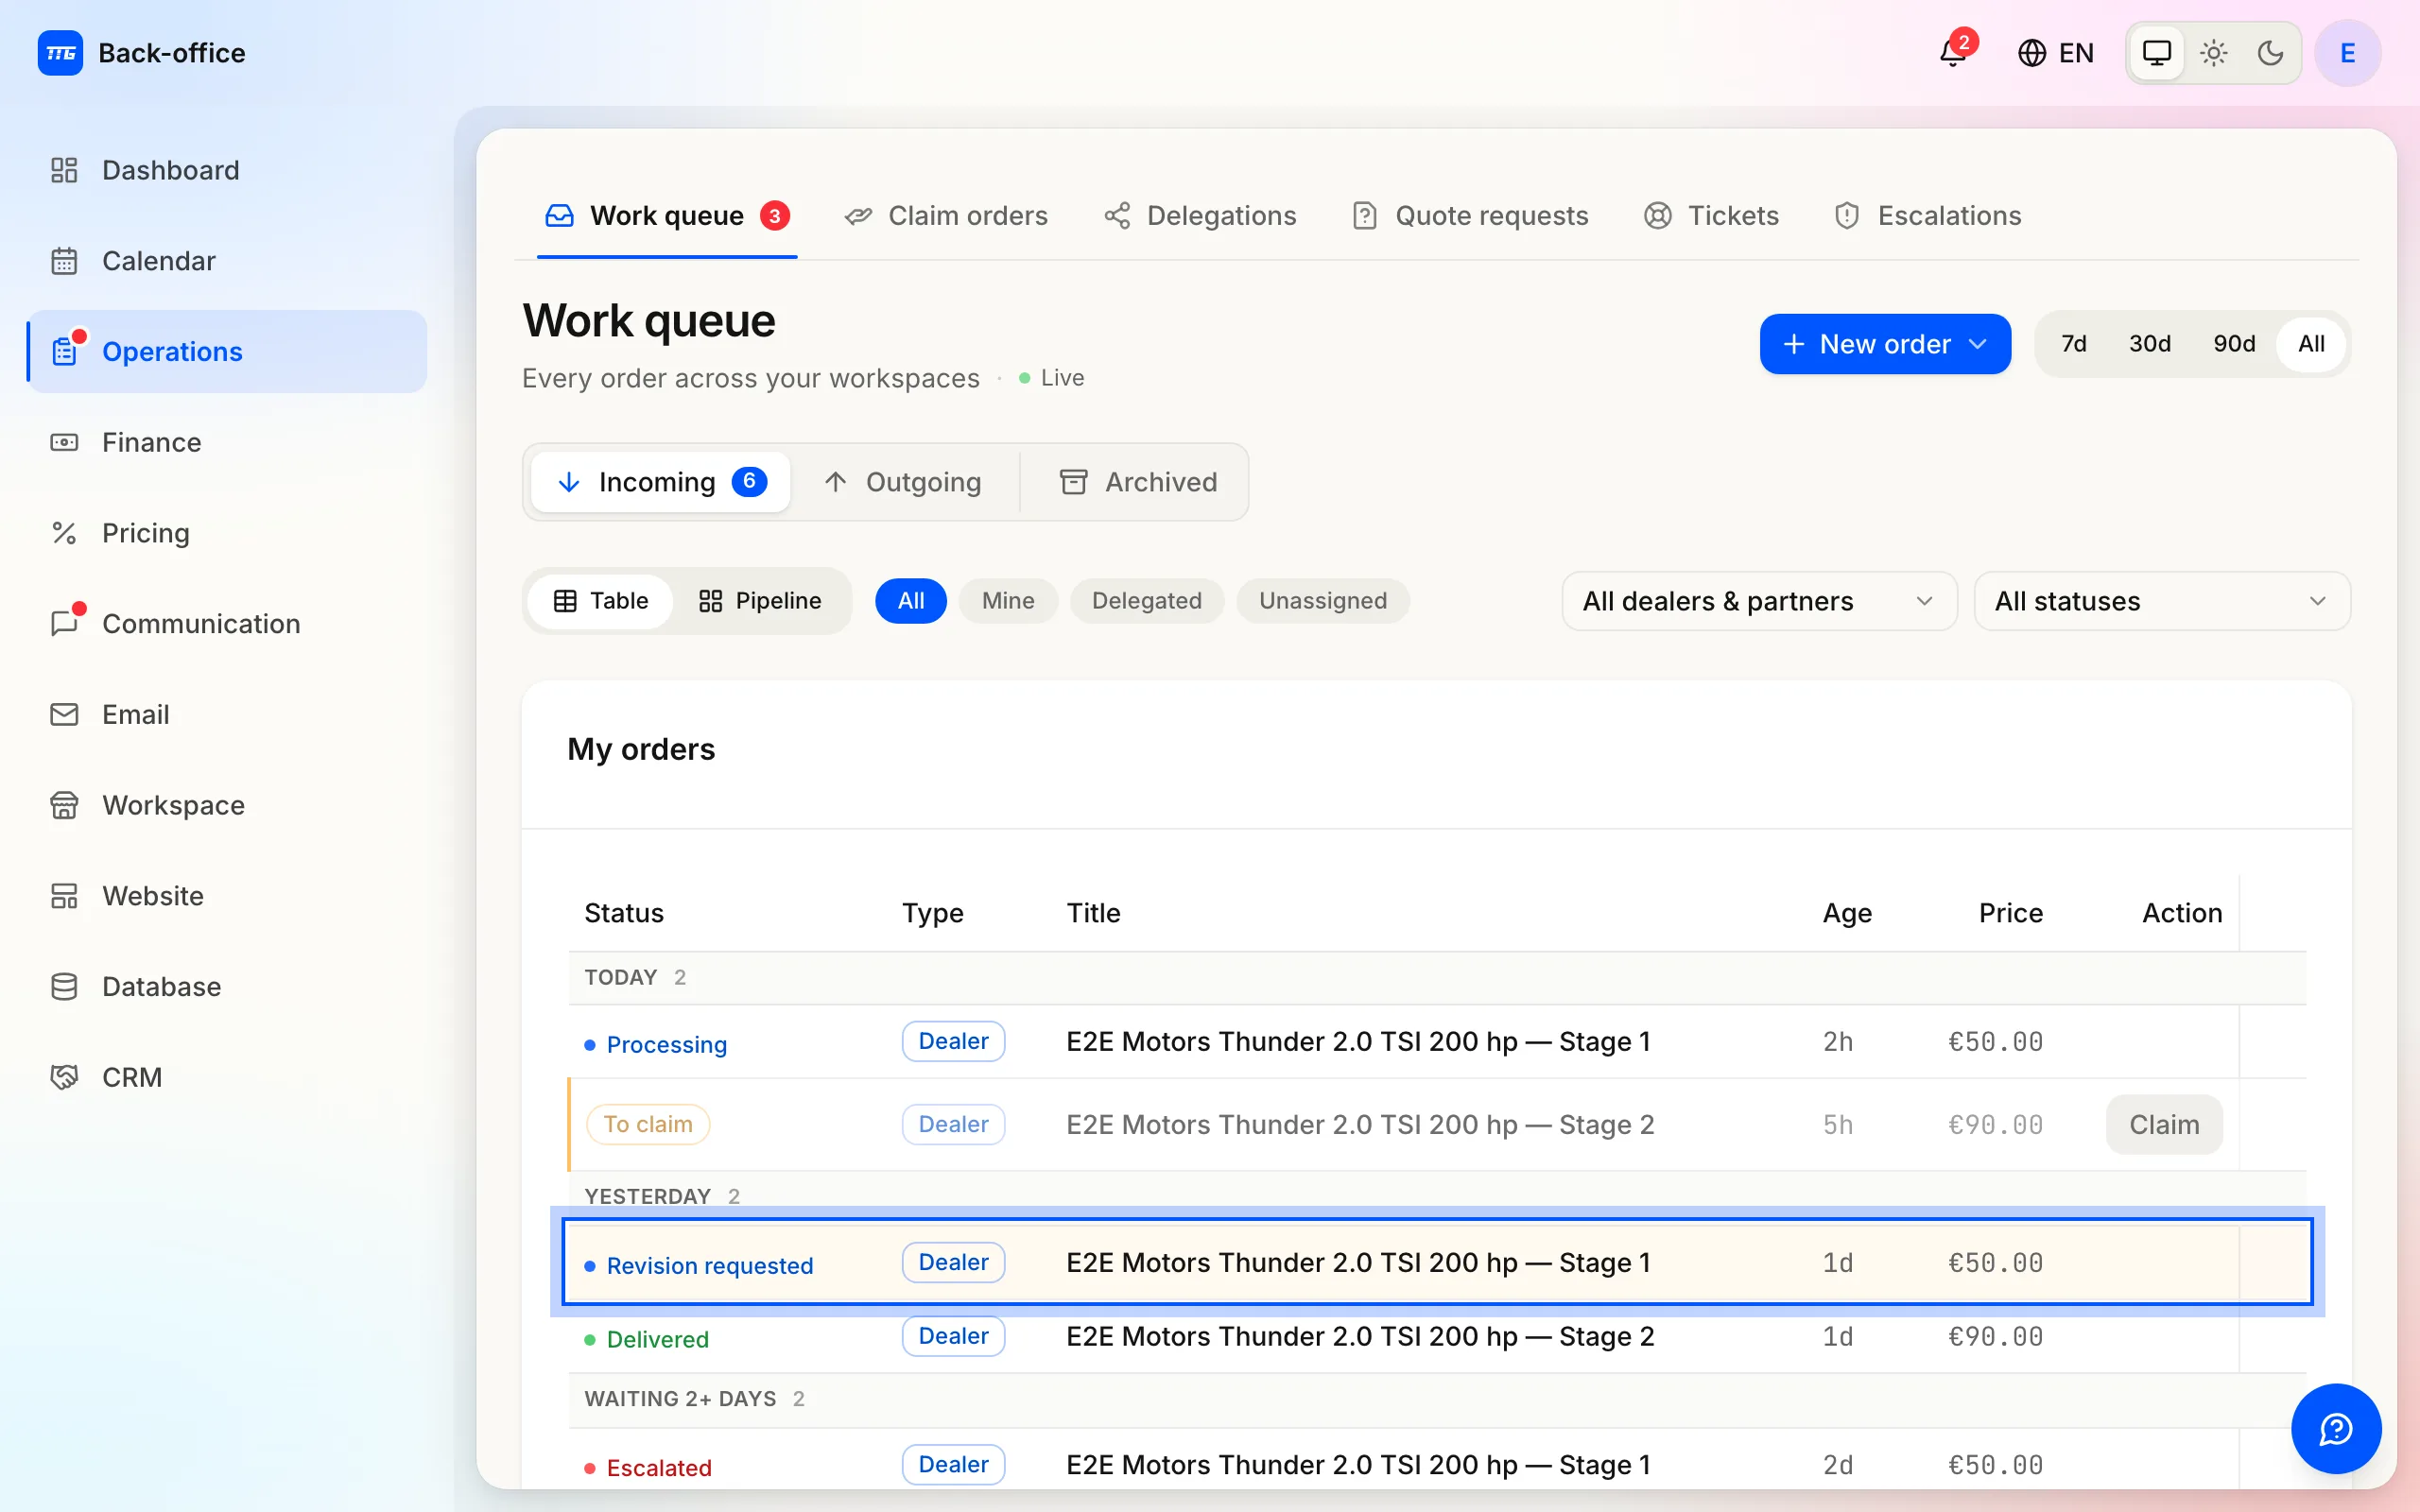The width and height of the screenshot is (2420, 1512).
Task: Select the 90d time range
Action: click(2234, 344)
